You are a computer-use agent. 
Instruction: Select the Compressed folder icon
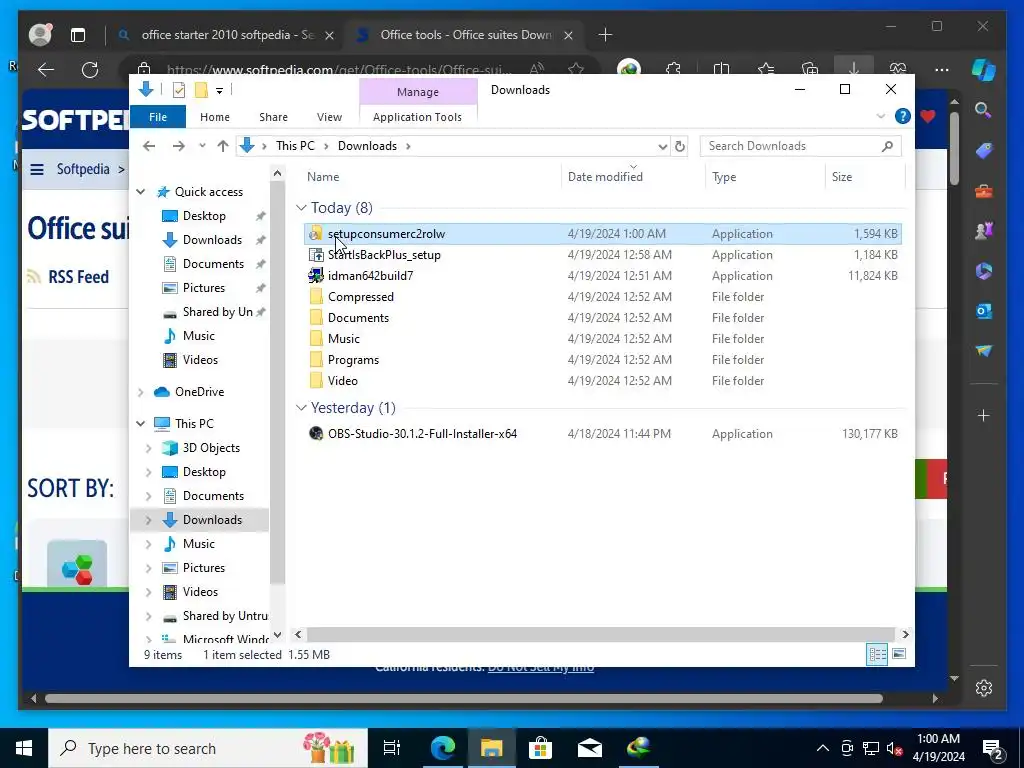click(x=316, y=296)
